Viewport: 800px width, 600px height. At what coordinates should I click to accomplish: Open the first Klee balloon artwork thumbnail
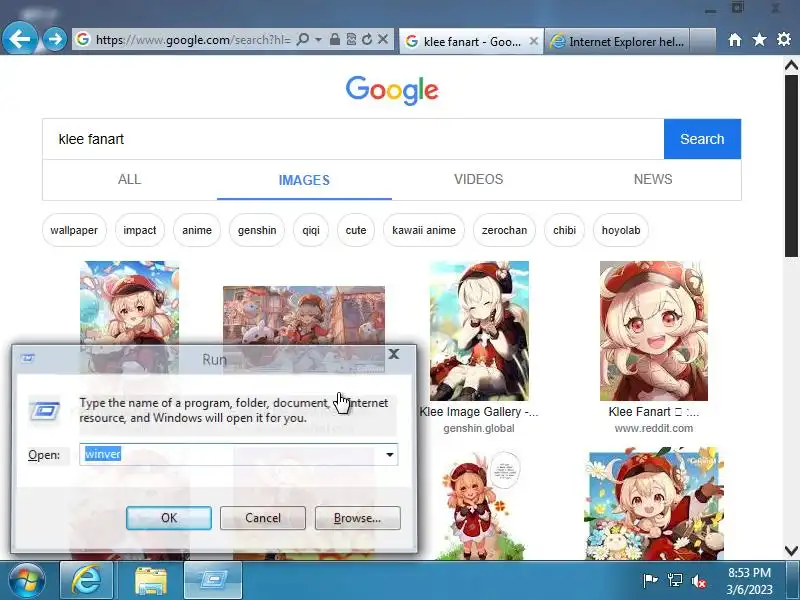(130, 303)
